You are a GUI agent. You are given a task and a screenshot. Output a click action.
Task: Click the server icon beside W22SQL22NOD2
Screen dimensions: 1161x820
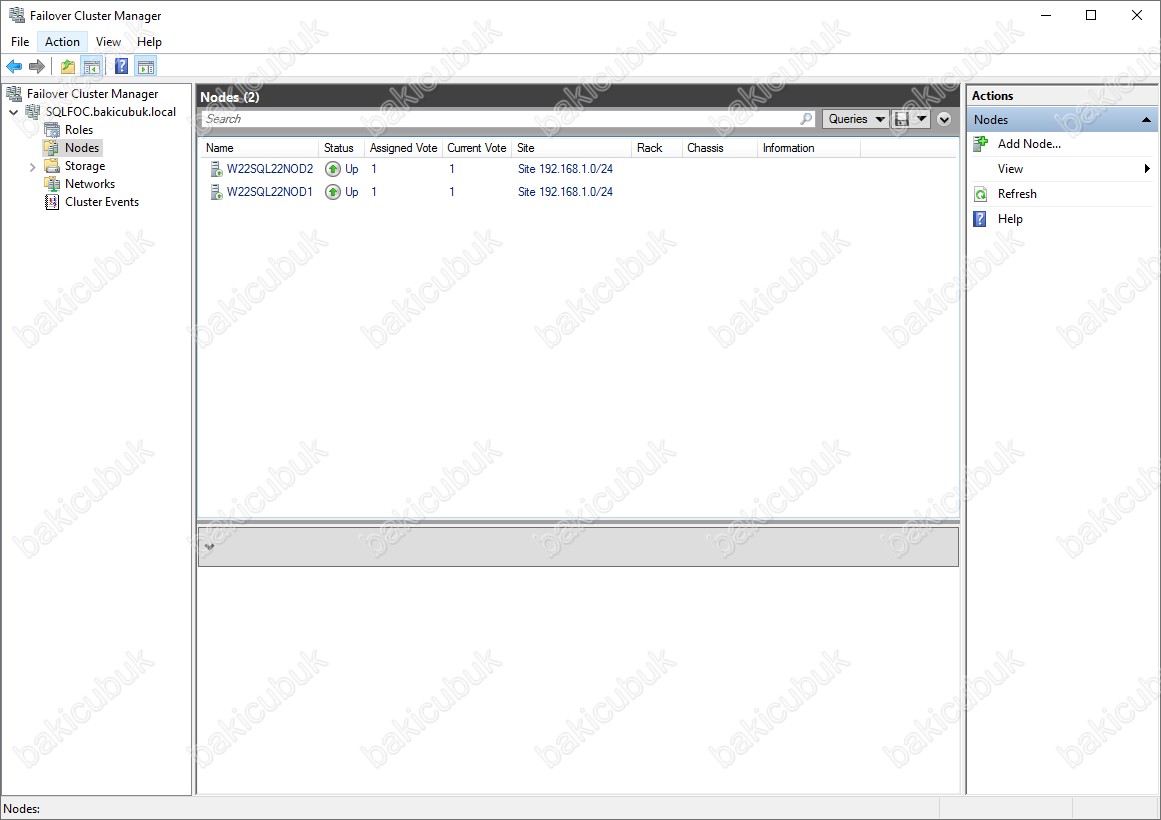(216, 170)
